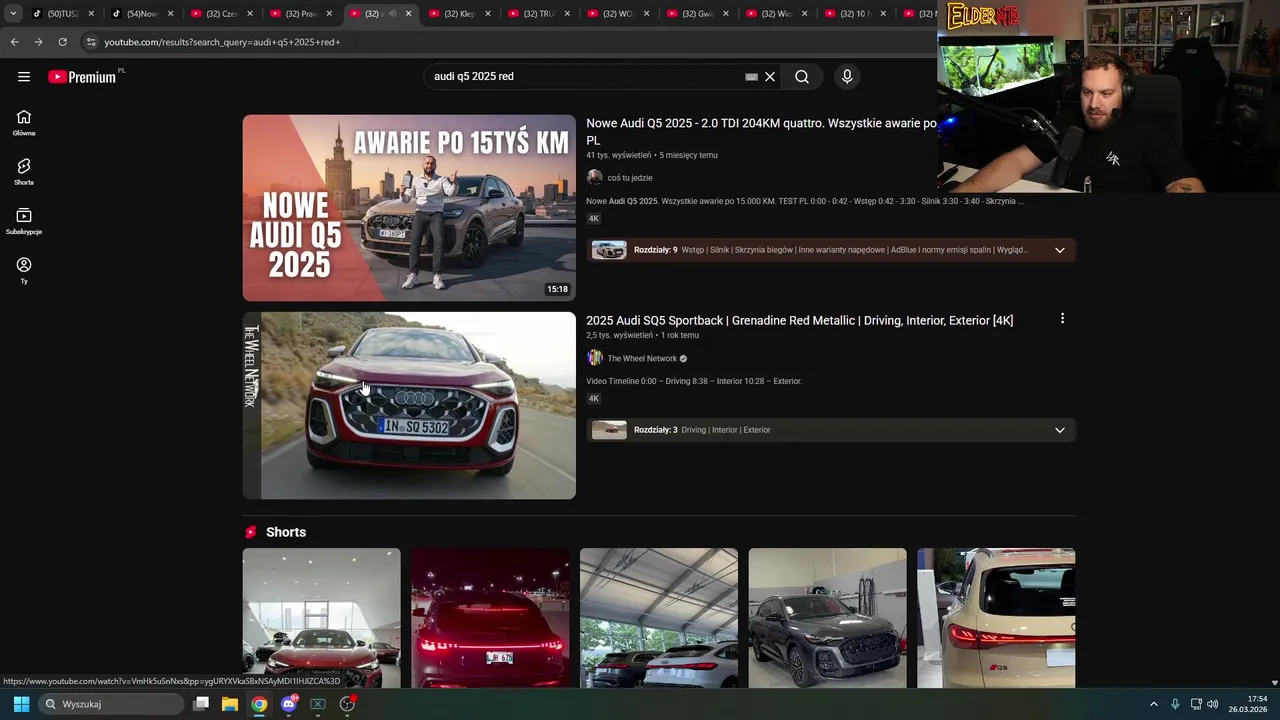Click the Shorts section heading
1280x720 pixels.
click(x=286, y=532)
